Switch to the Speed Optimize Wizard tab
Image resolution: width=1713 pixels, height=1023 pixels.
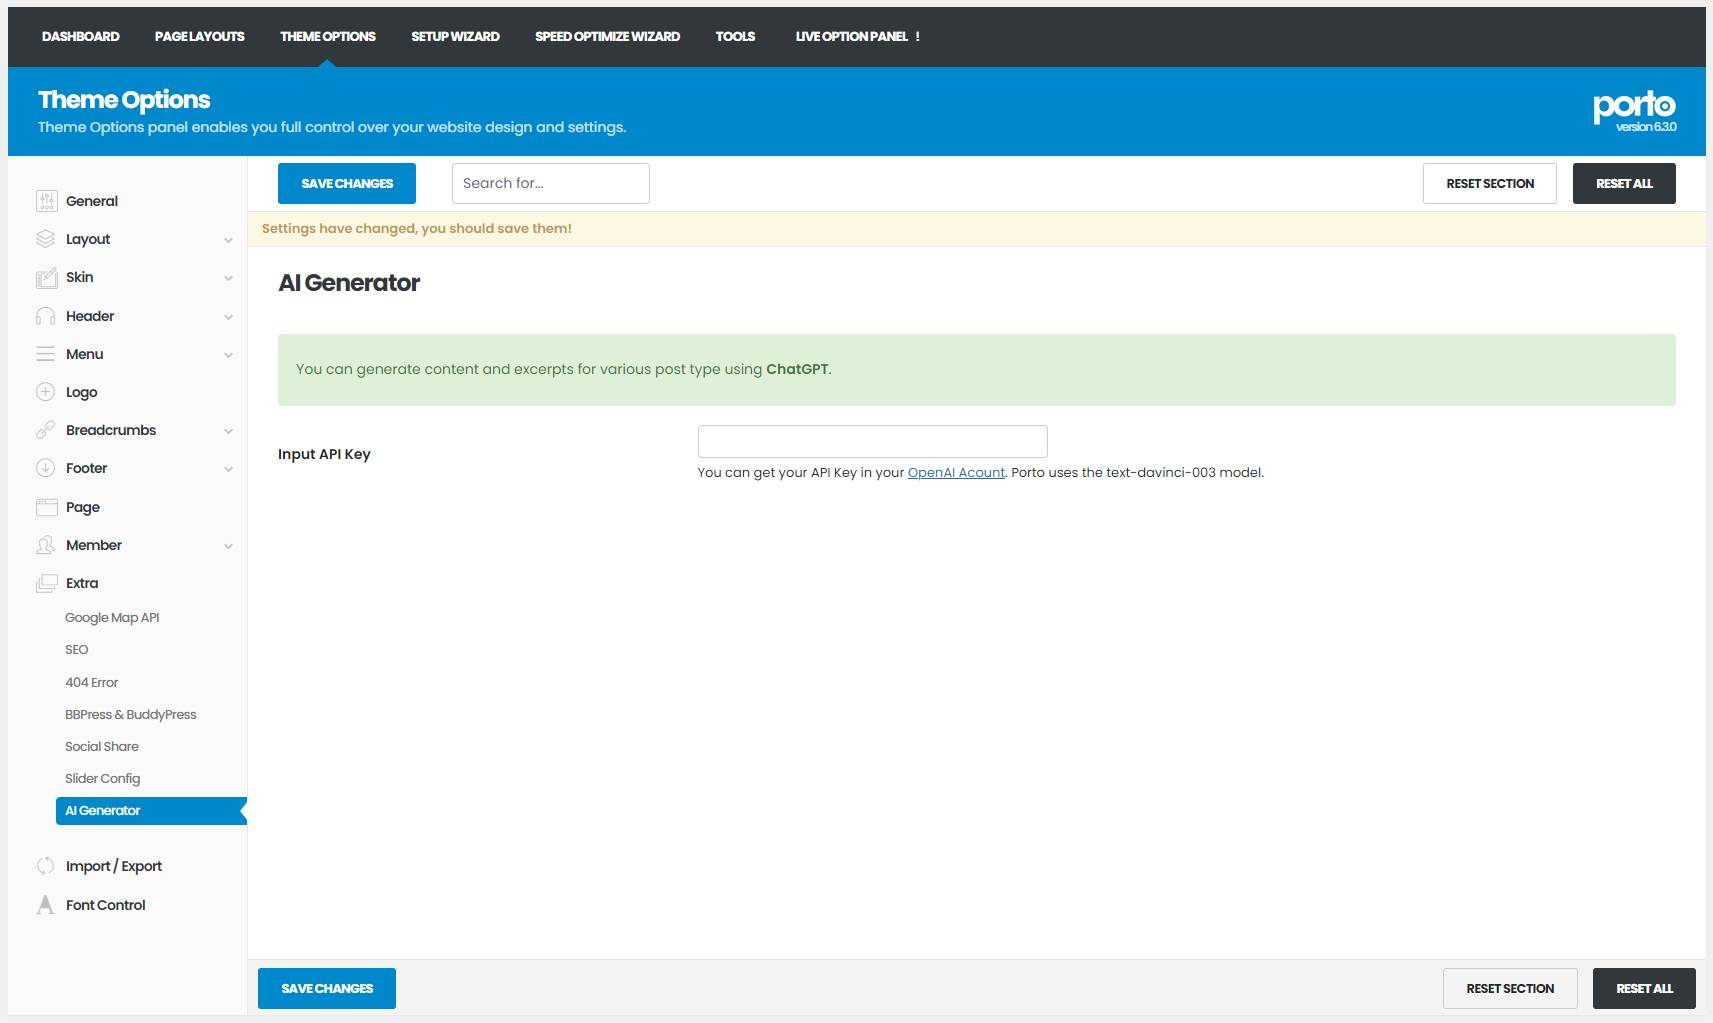[x=607, y=36]
